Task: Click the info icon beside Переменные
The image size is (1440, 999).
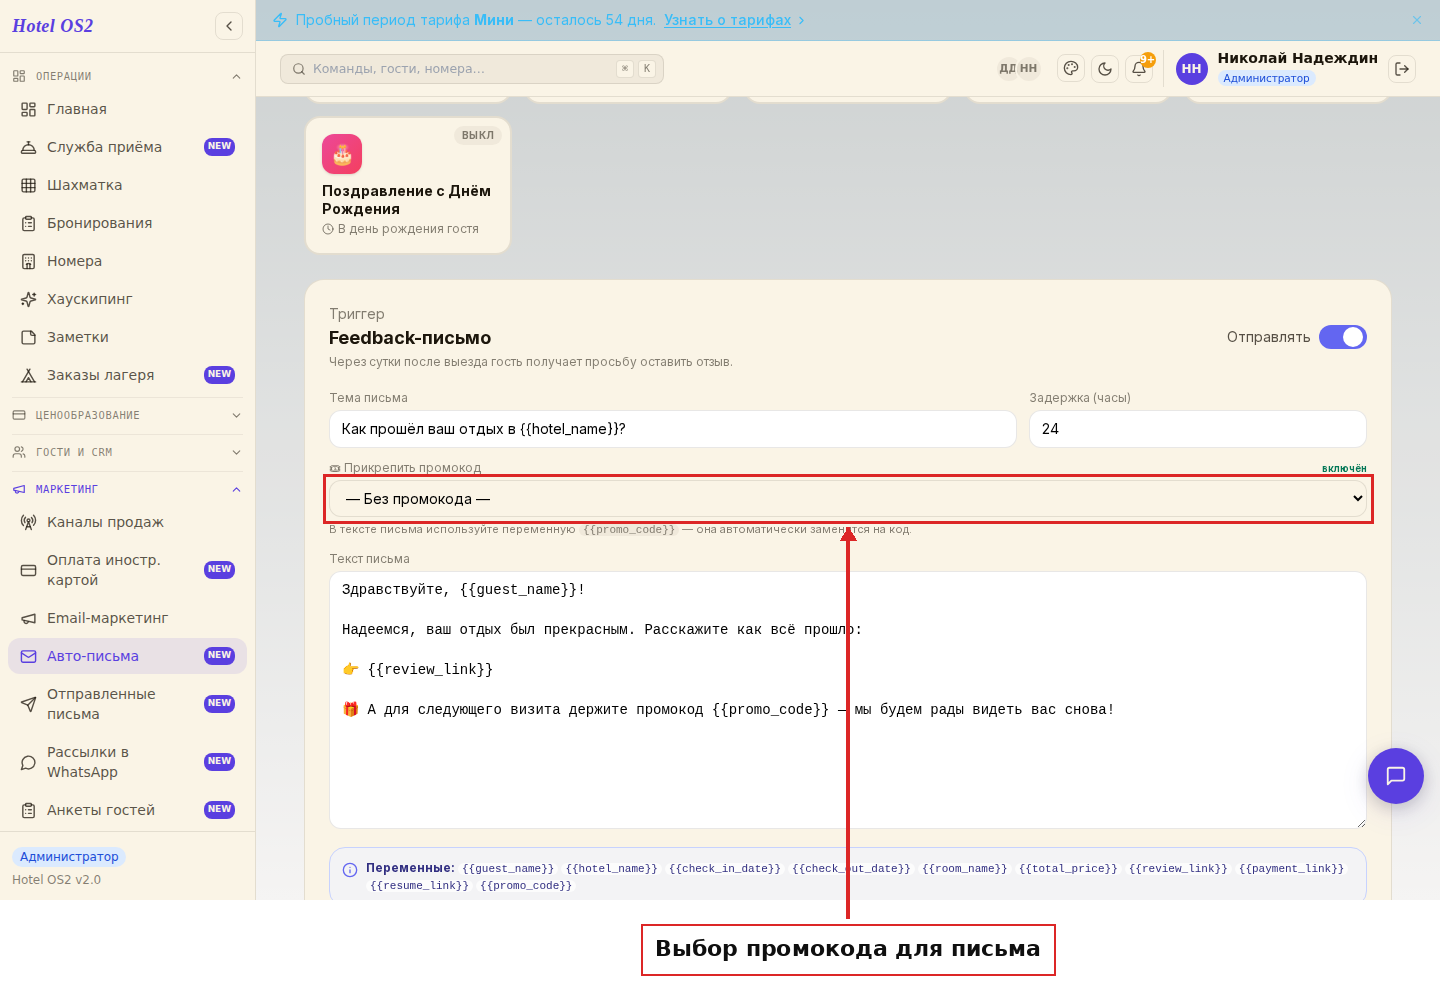Action: tap(350, 870)
